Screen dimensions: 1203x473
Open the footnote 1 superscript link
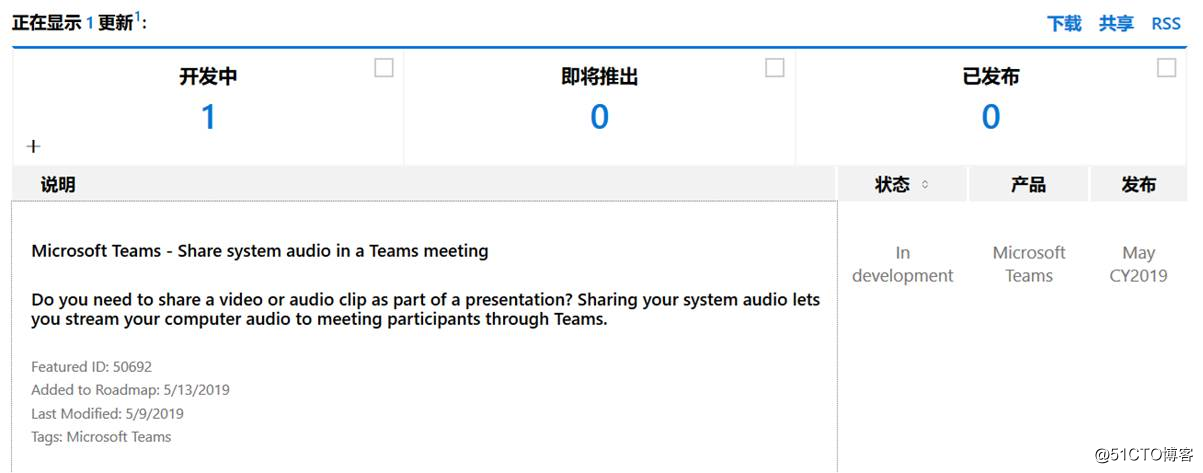coord(137,15)
